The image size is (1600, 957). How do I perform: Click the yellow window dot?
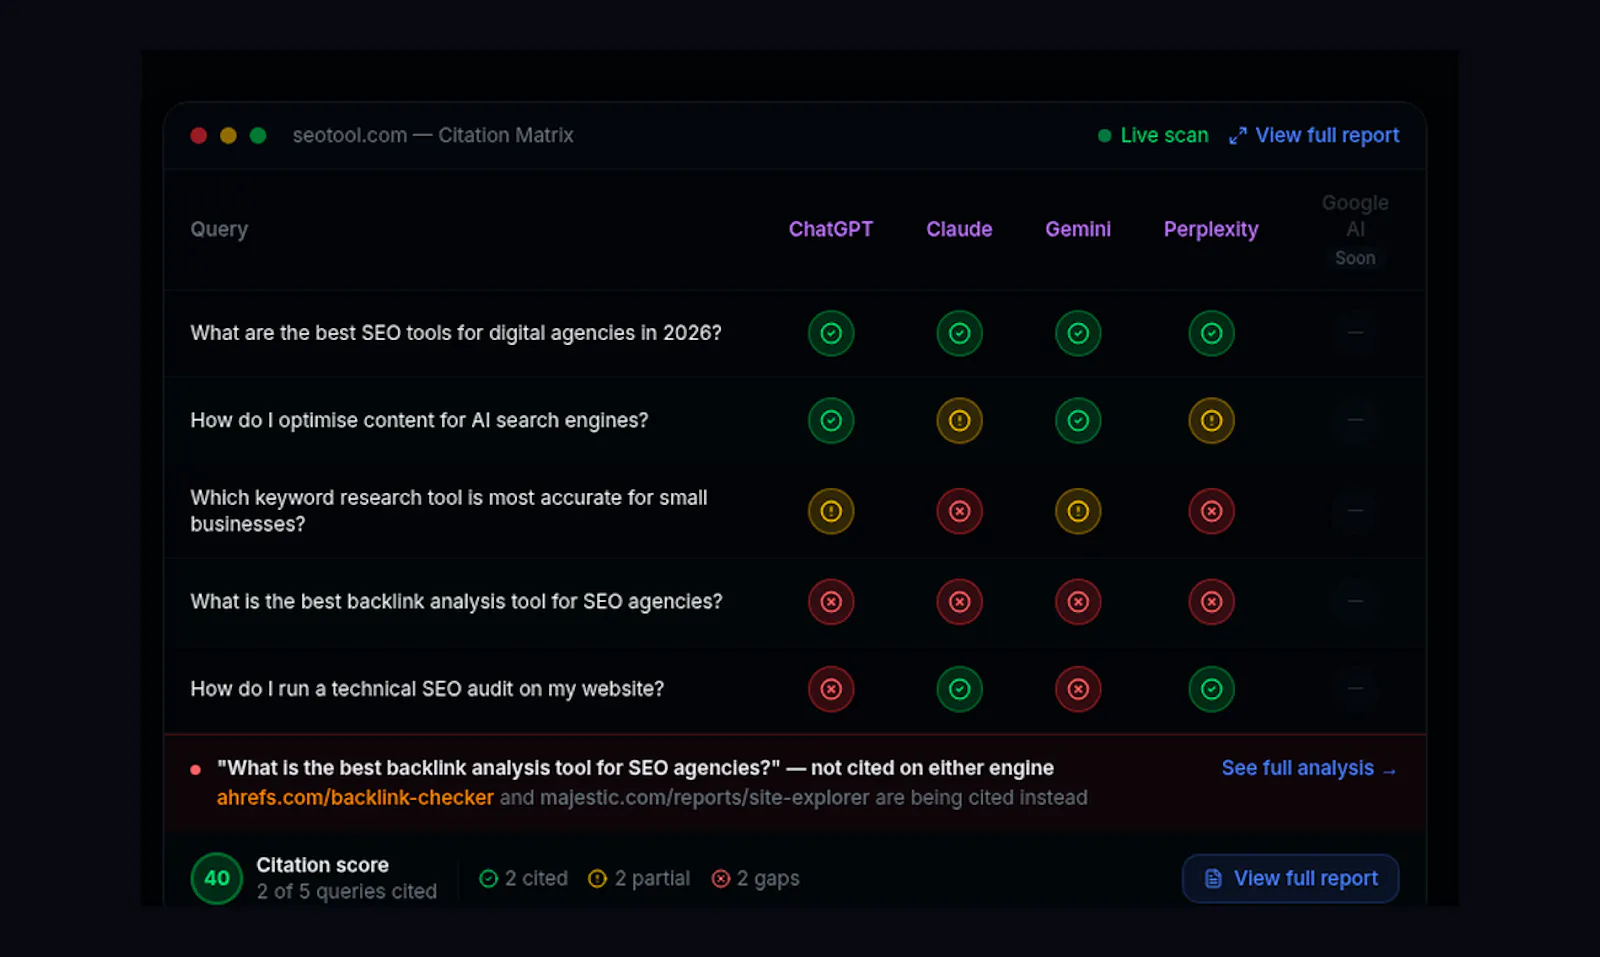pos(228,135)
